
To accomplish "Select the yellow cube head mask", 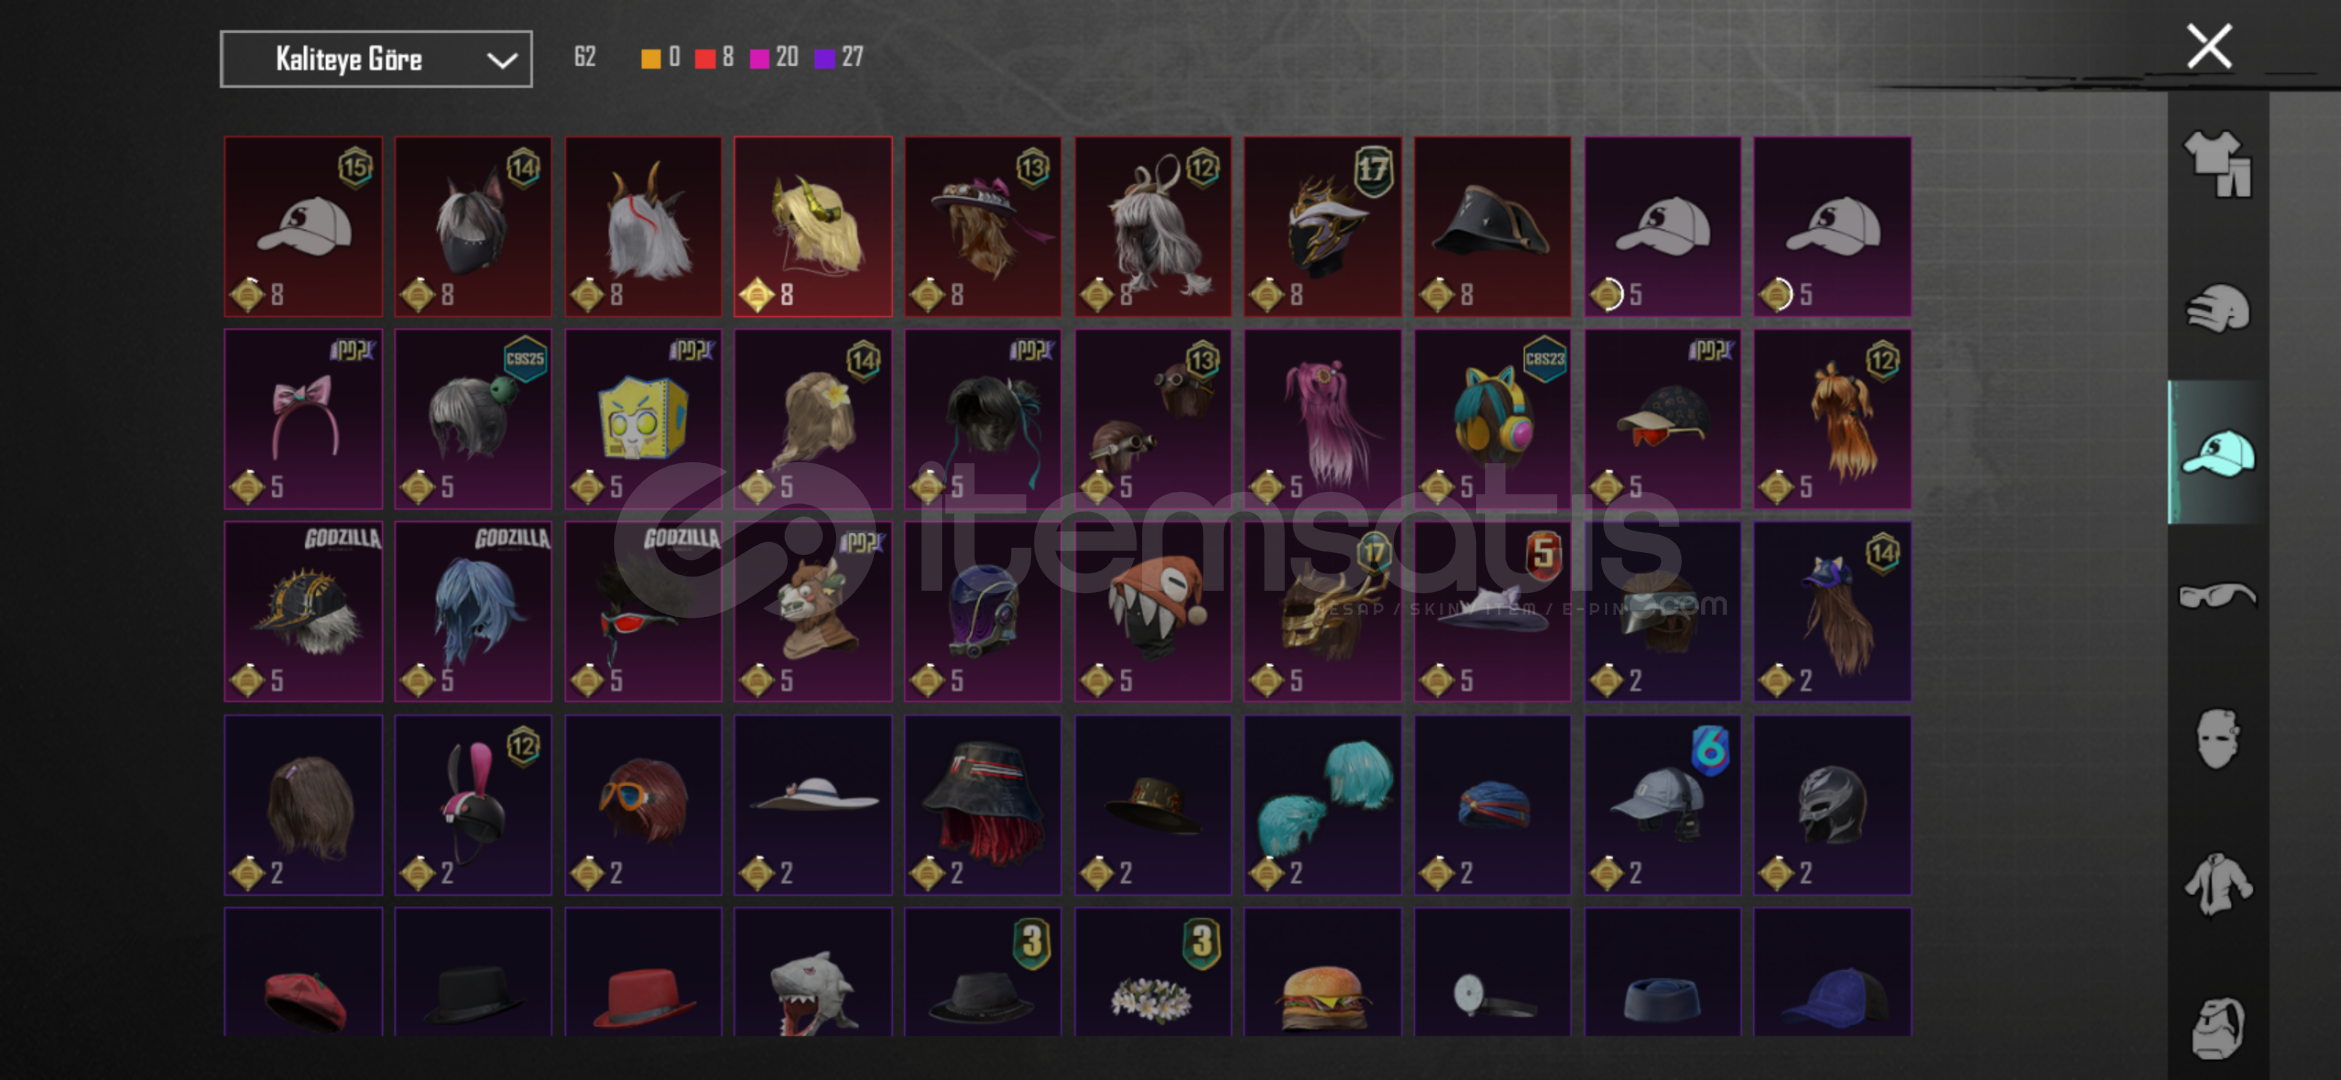I will click(x=643, y=419).
